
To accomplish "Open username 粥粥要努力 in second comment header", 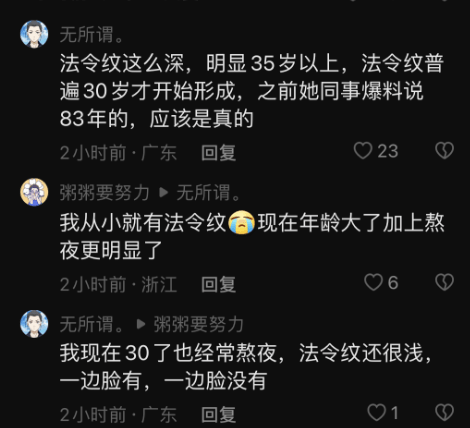I will click(104, 193).
